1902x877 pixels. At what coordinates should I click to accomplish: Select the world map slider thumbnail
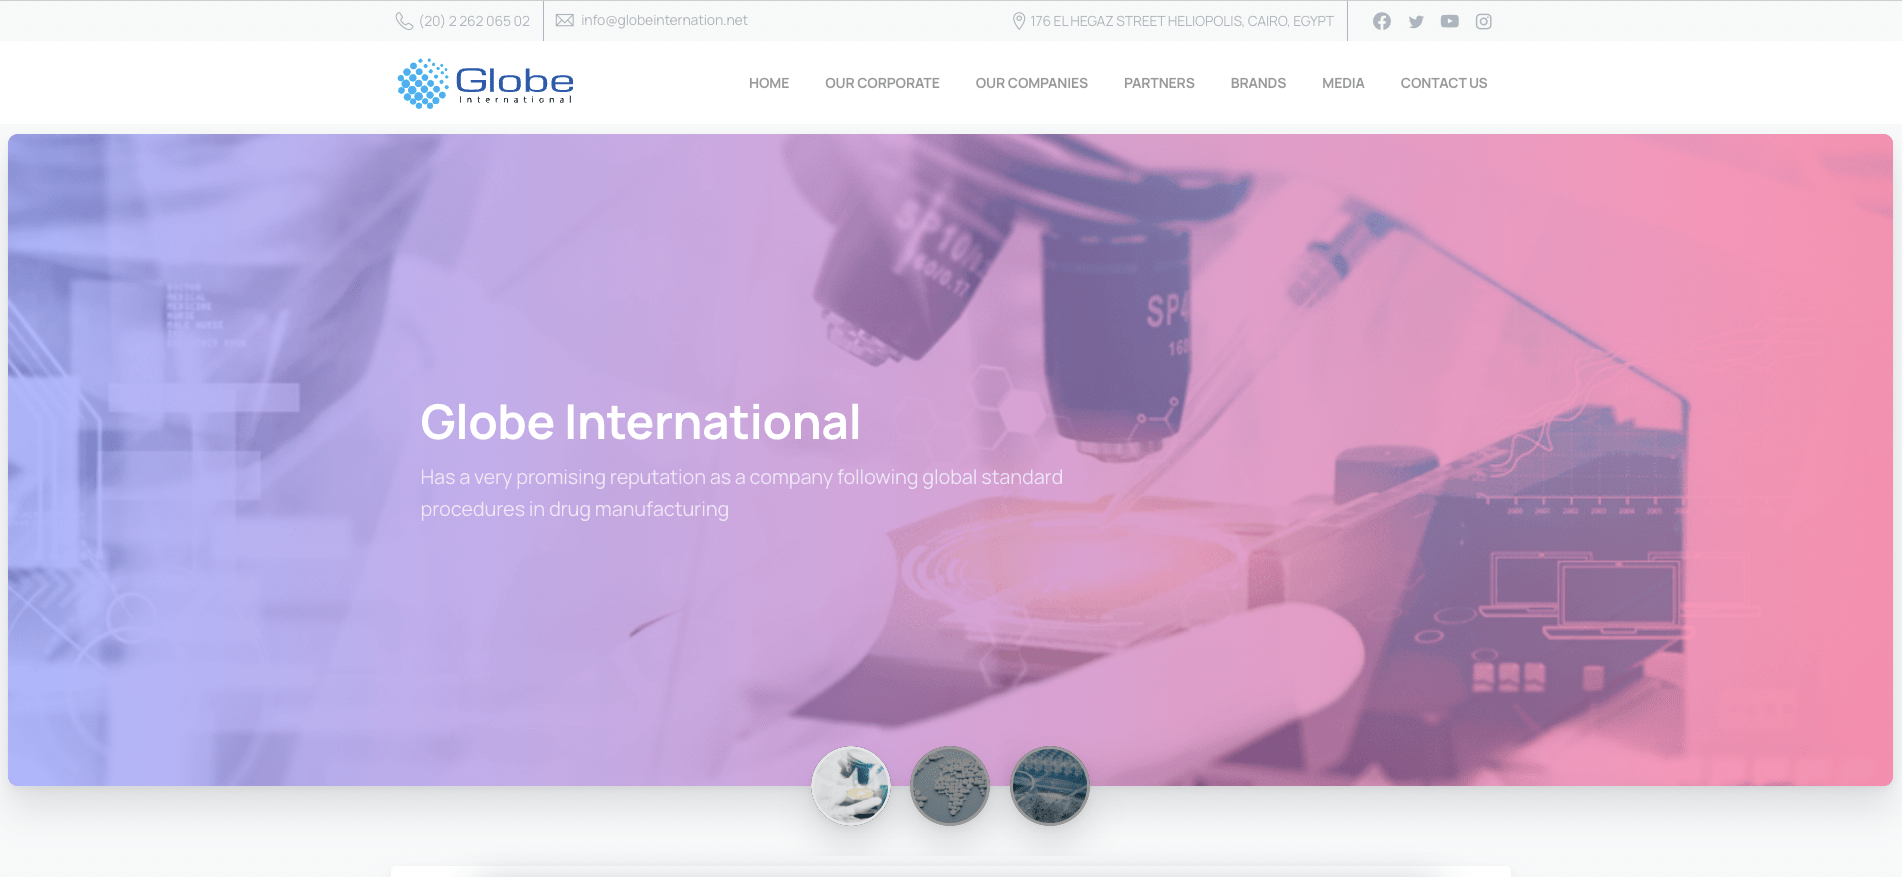pos(950,786)
